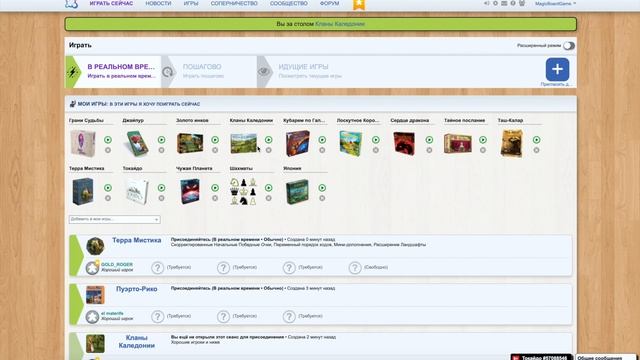This screenshot has width=640, height=360.
Task: Open the Япония game box thumbnail
Action: pyautogui.click(x=297, y=191)
